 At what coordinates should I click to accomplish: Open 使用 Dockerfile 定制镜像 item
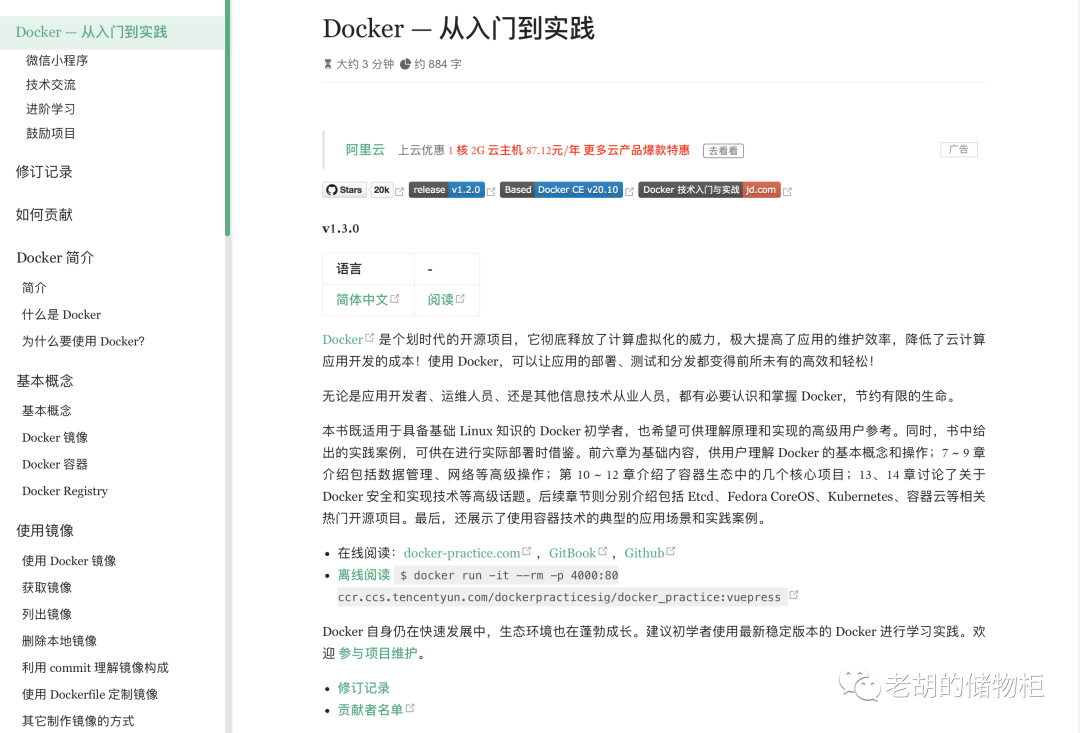[90, 694]
